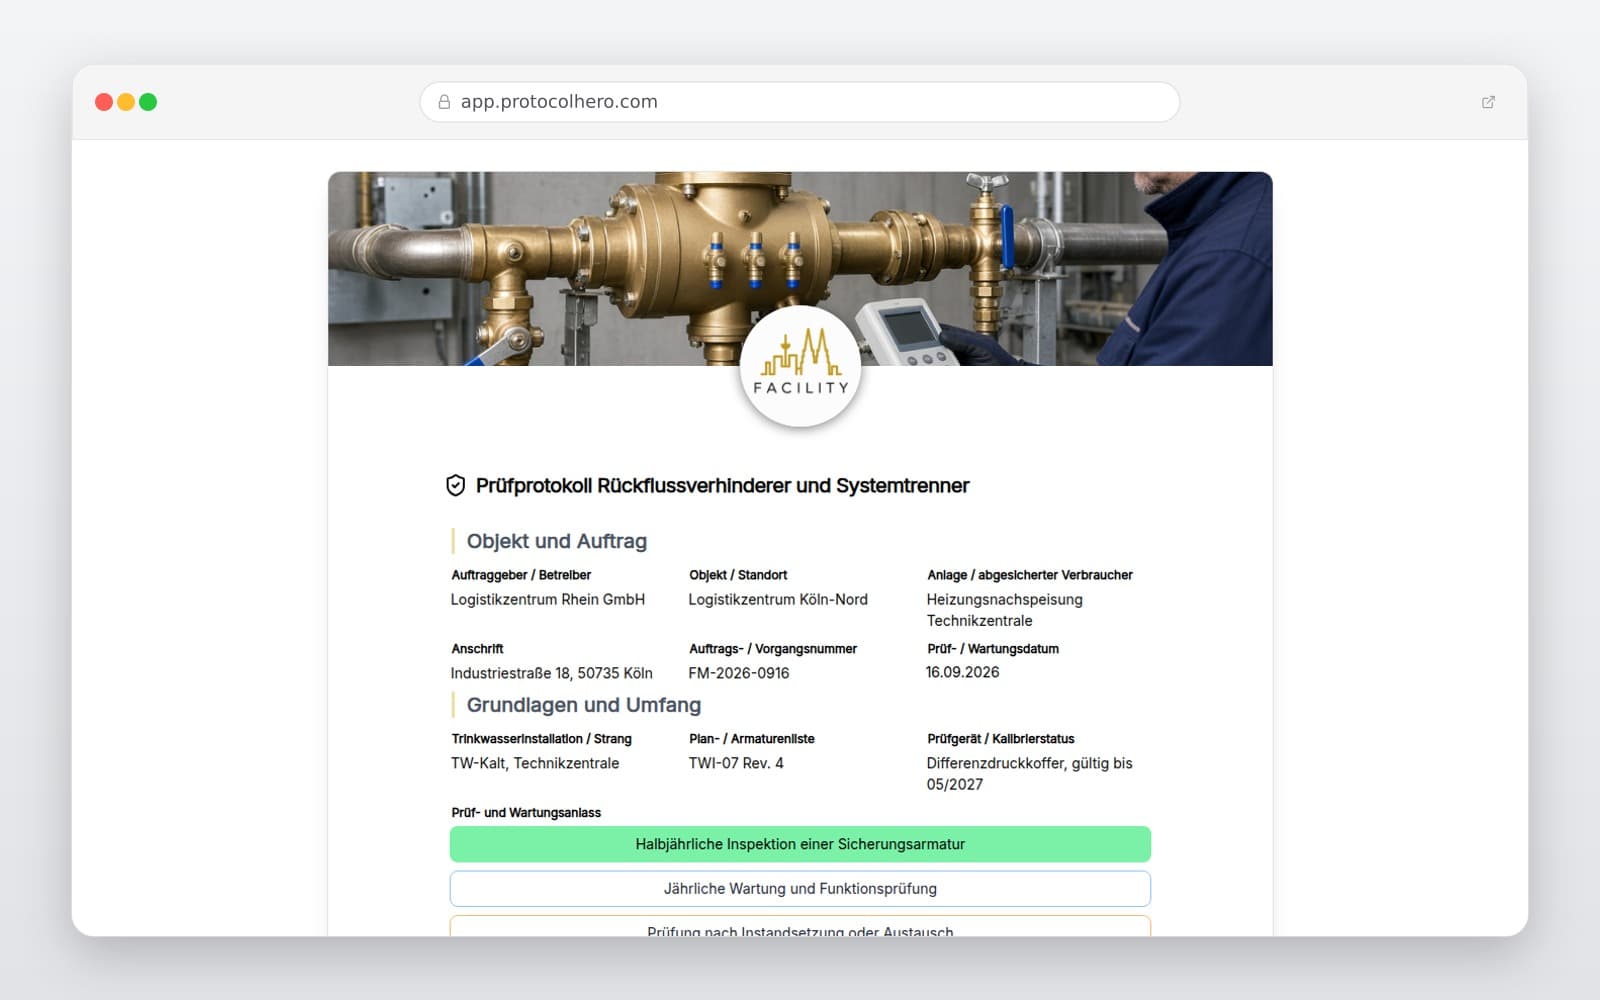1600x1000 pixels.
Task: Click the value Logistikzentrum Rhein GmbH
Action: pos(548,599)
